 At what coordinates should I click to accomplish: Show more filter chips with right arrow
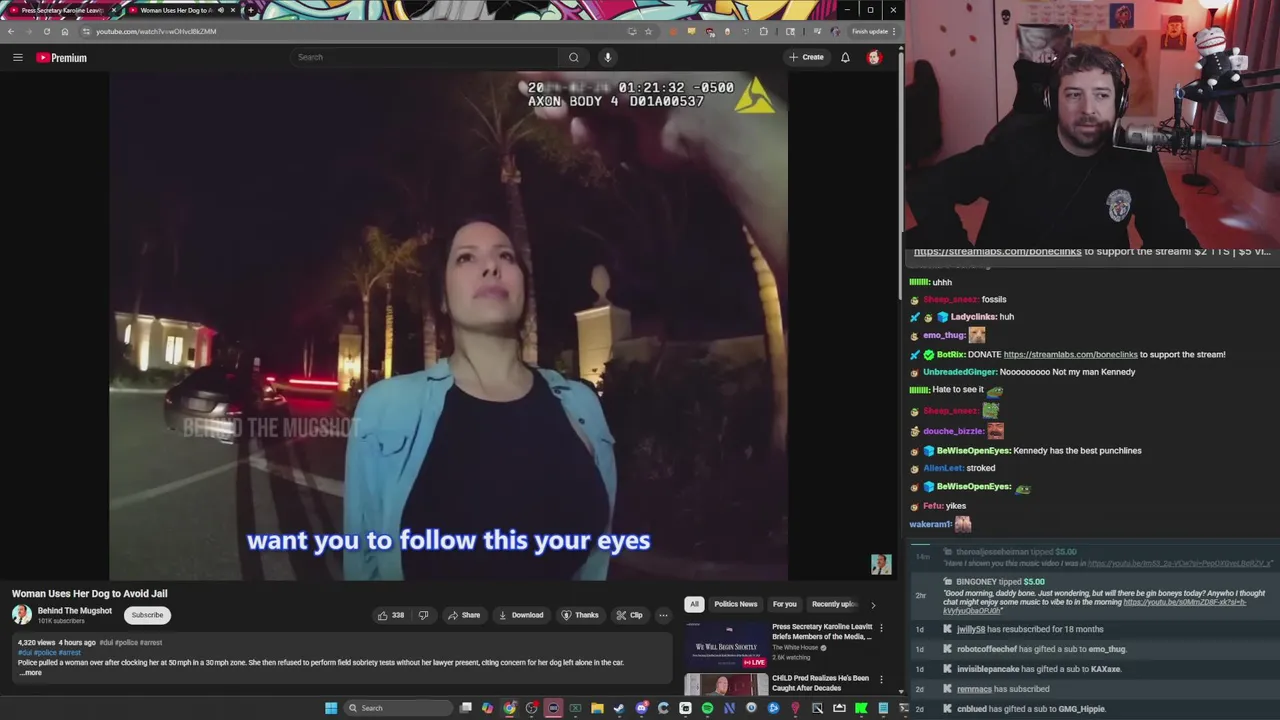pyautogui.click(x=873, y=604)
